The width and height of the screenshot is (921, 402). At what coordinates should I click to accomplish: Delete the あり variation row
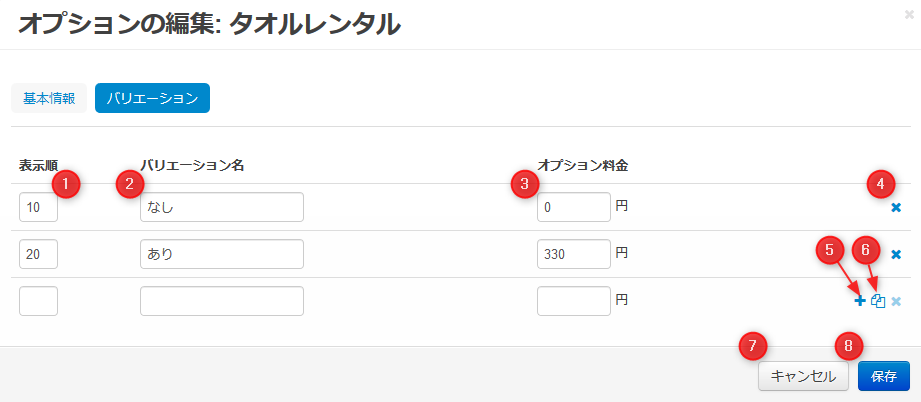tap(896, 254)
